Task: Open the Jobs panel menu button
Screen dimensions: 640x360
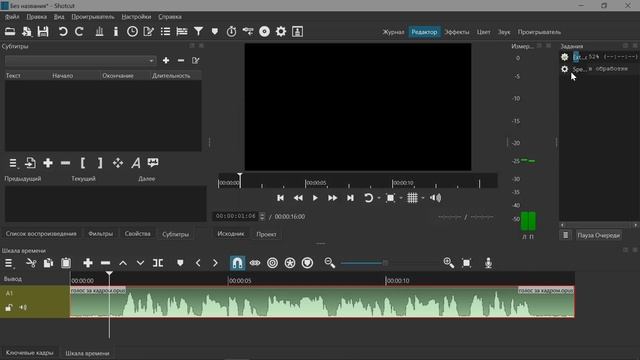Action: point(565,235)
